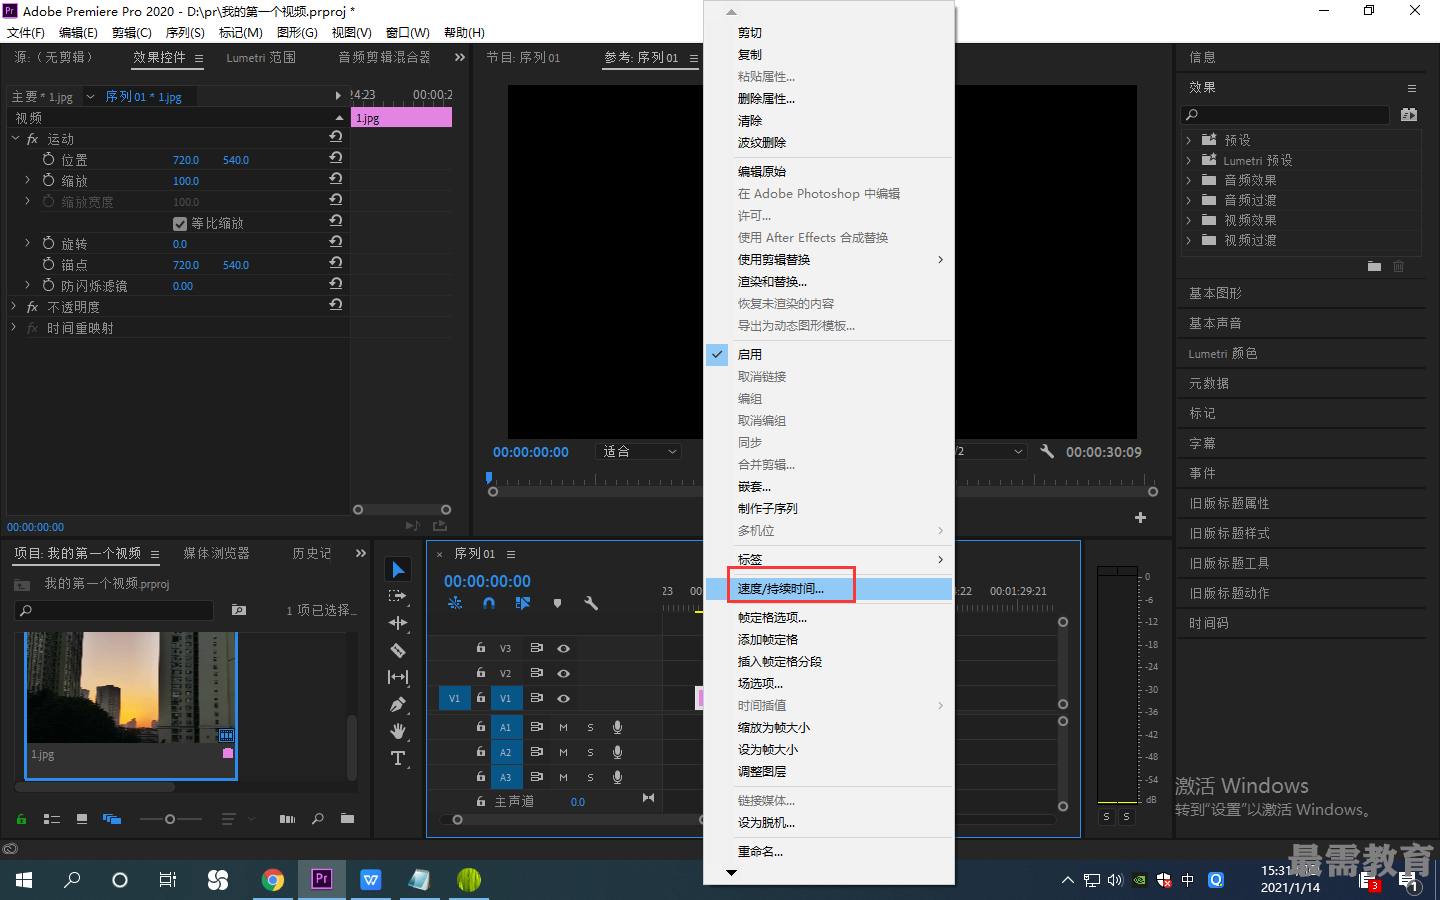Toggle linked selection in timeline
The image size is (1440, 900).
522,603
